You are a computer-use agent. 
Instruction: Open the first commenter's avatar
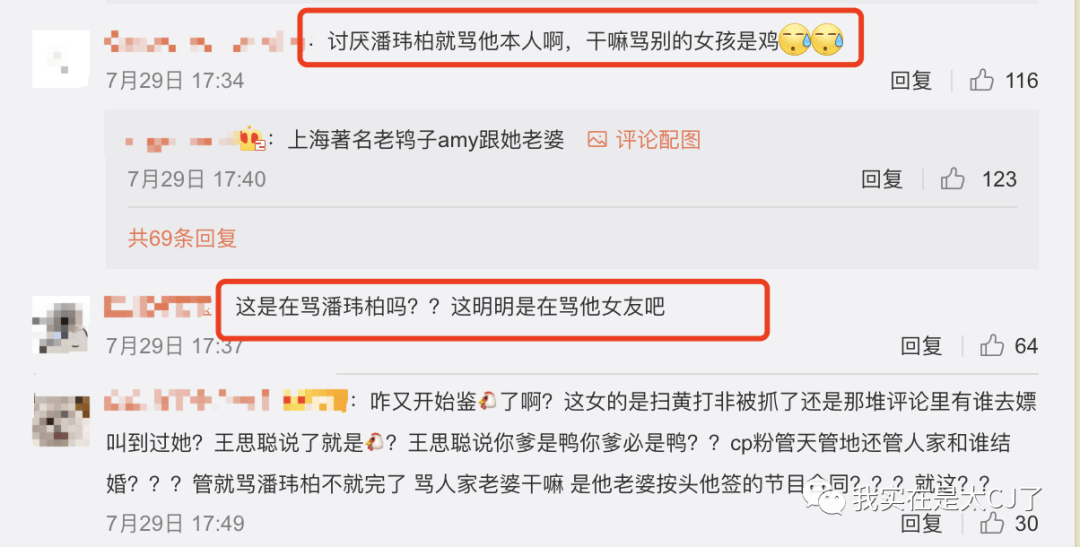(x=61, y=59)
